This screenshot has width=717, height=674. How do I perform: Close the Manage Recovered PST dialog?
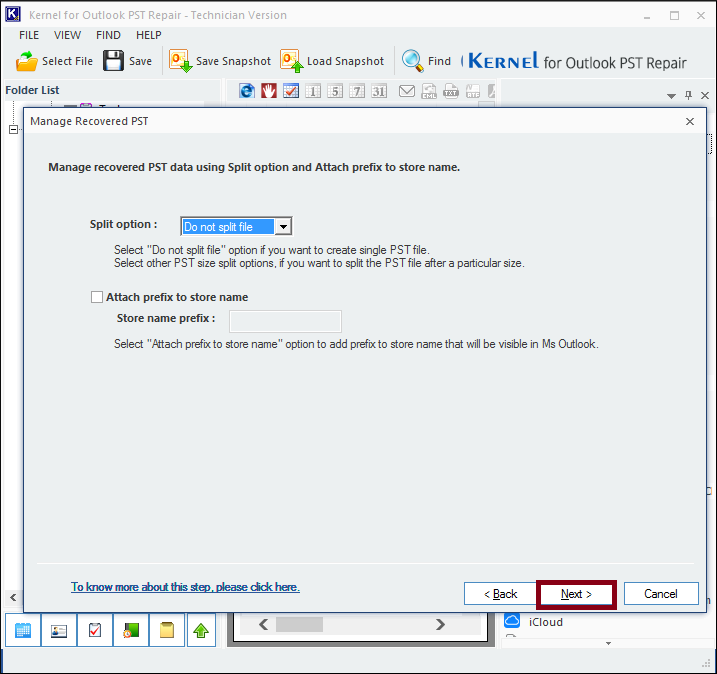click(690, 121)
